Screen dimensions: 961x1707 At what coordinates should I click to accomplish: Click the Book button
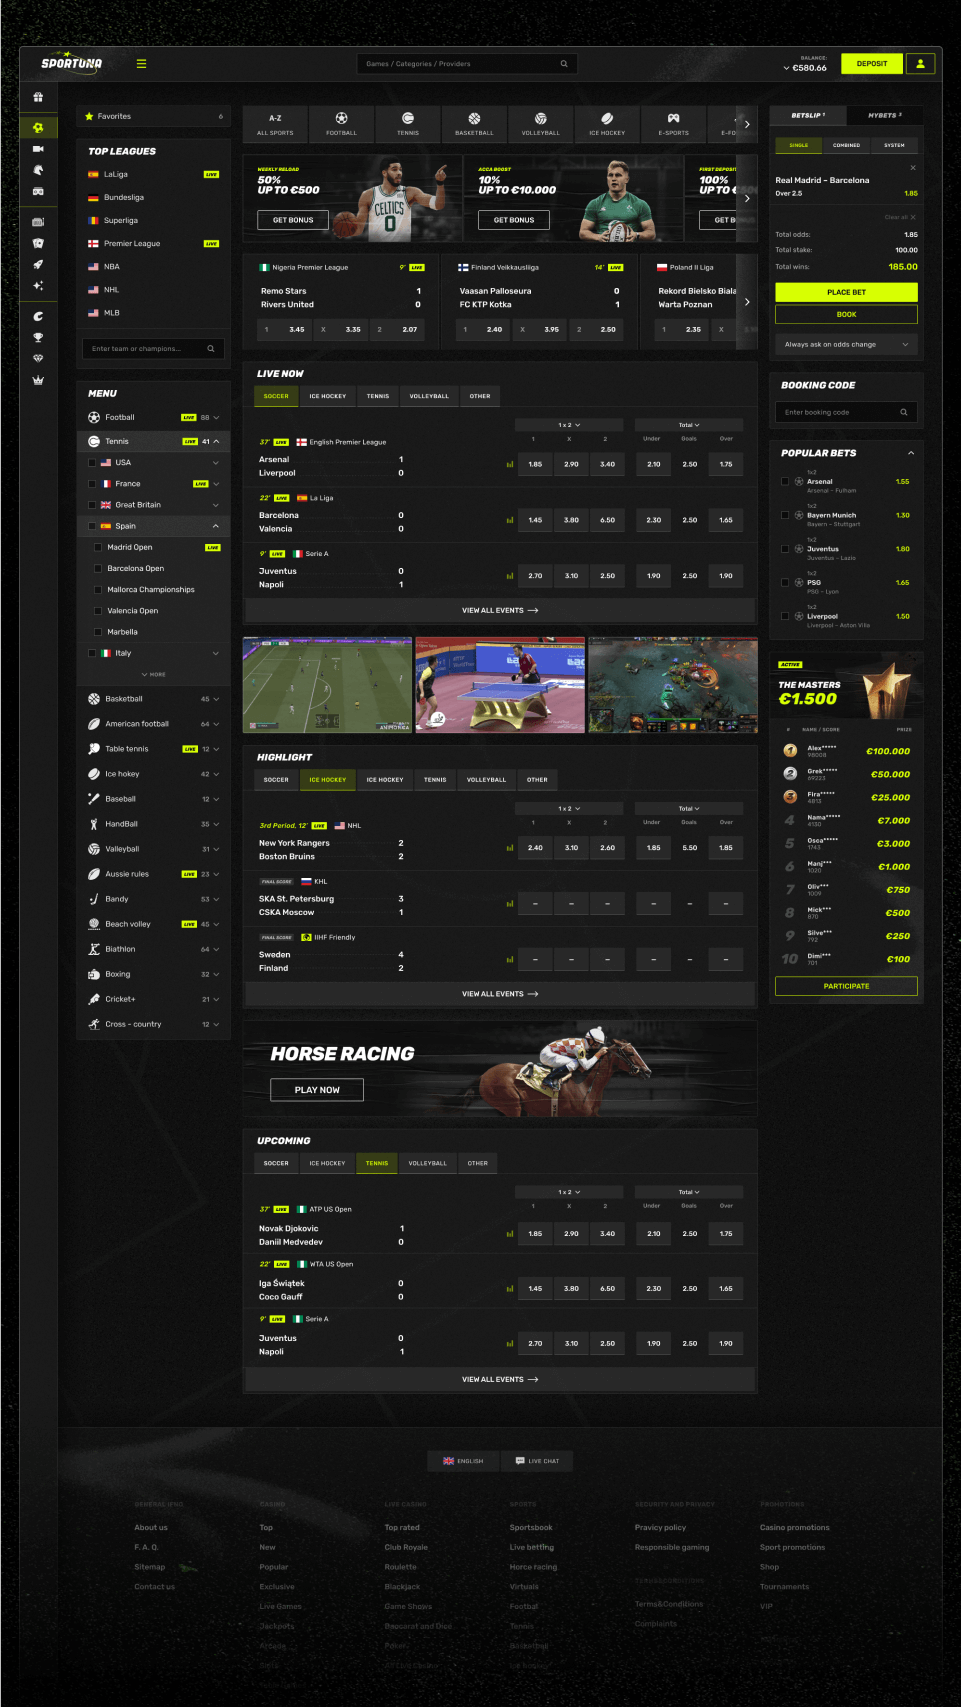pyautogui.click(x=846, y=314)
